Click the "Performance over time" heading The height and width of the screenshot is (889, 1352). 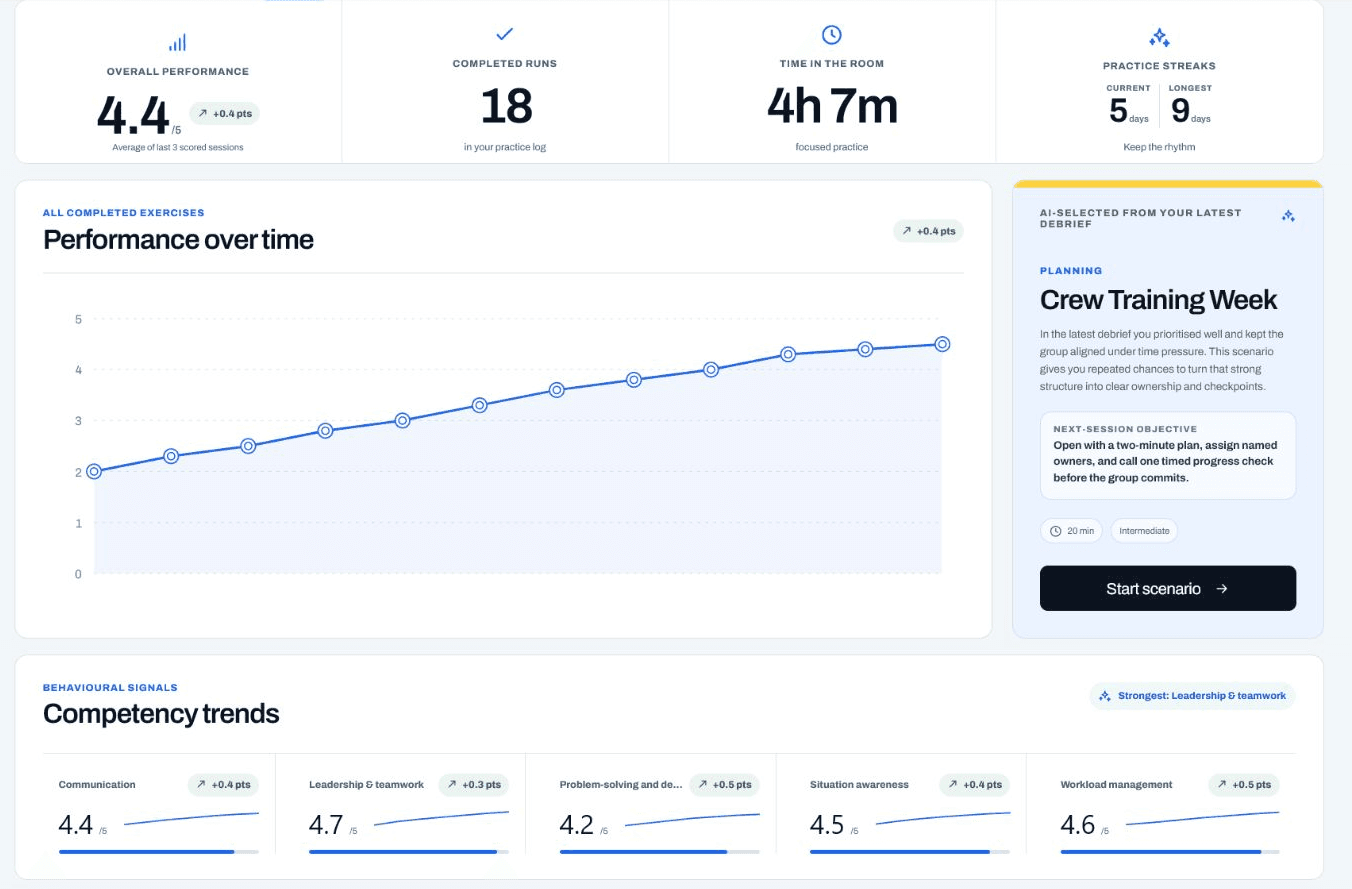(178, 240)
